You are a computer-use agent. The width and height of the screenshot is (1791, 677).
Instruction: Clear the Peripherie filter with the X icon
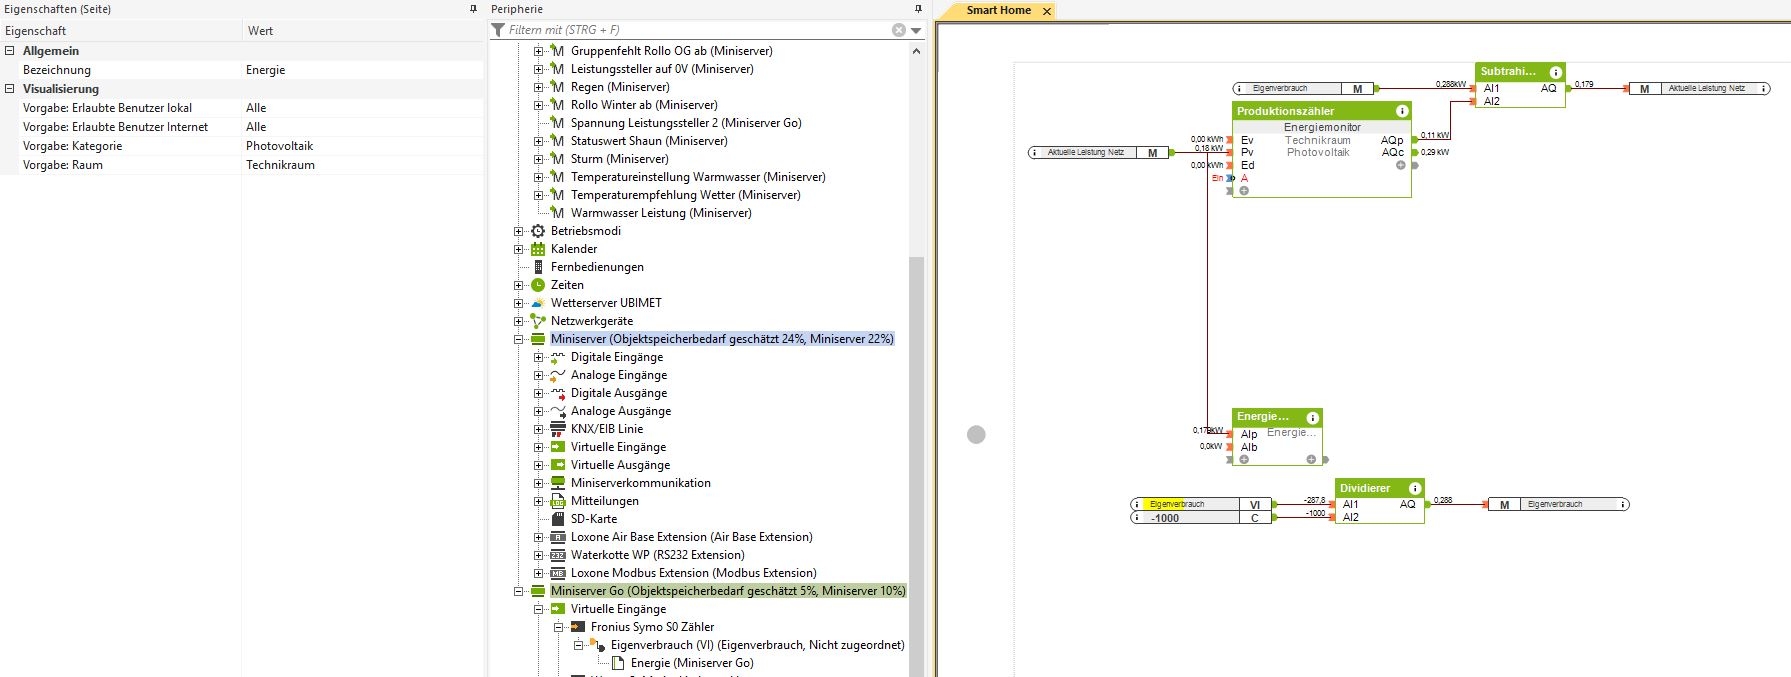(898, 30)
